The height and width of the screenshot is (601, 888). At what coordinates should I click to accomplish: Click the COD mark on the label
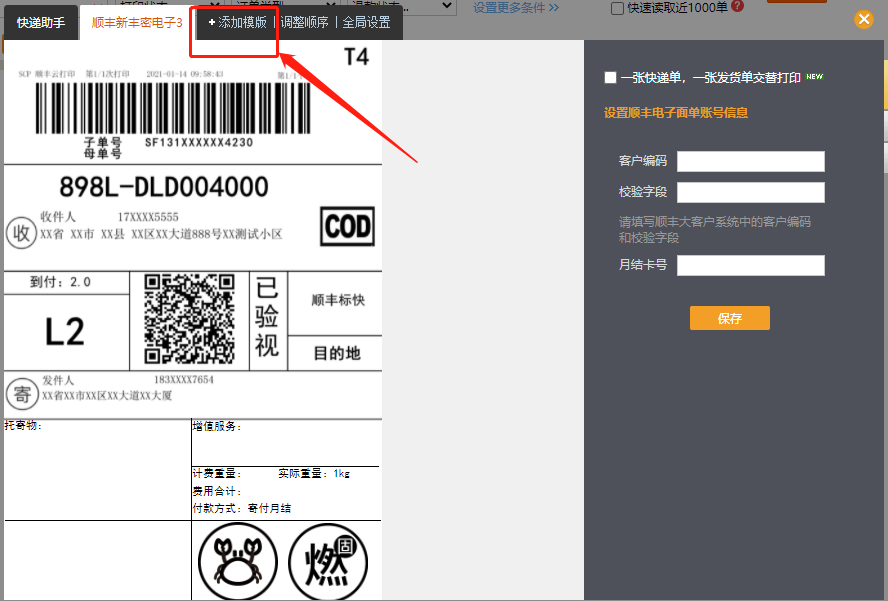[x=347, y=227]
